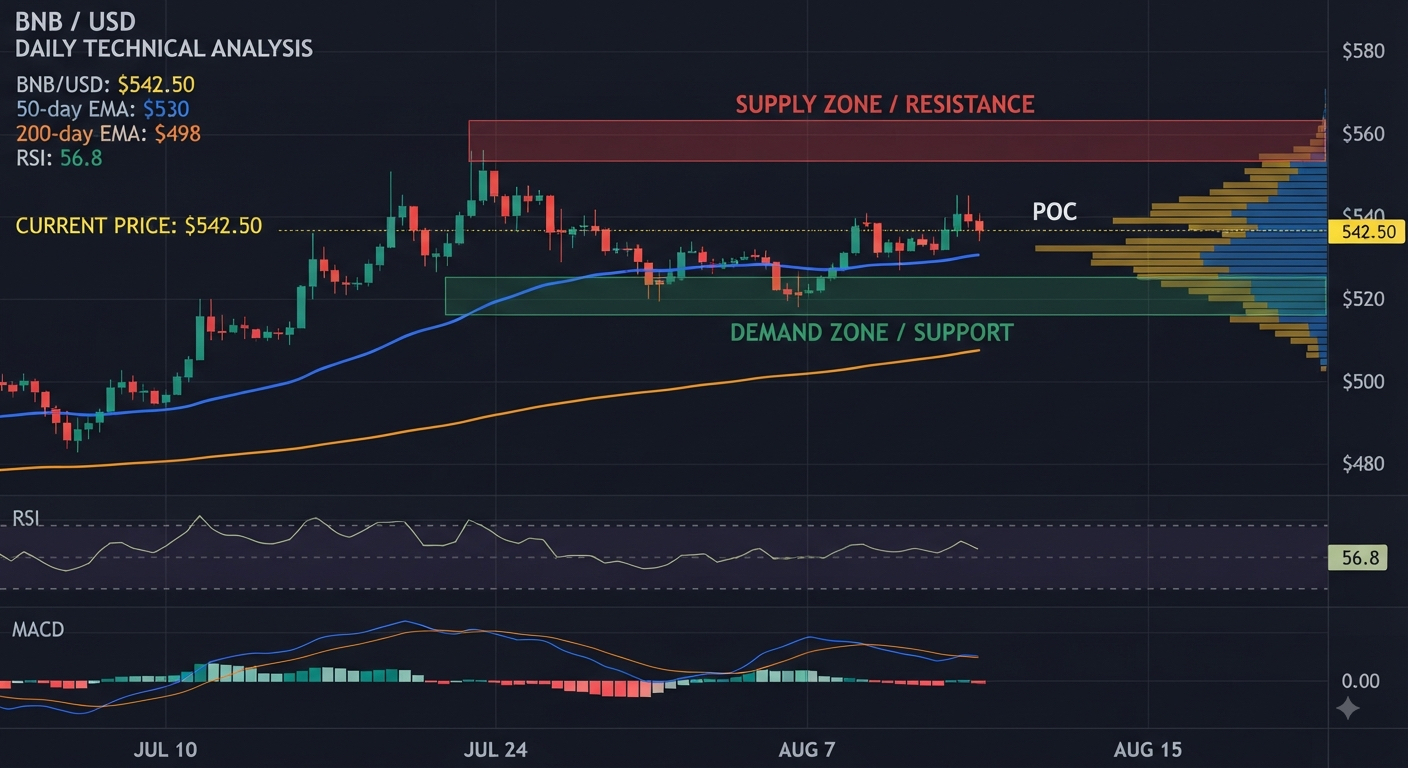Screen dimensions: 1408x768
Task: Click the BNB/USD: $542.50 legend entry
Action: coord(105,85)
